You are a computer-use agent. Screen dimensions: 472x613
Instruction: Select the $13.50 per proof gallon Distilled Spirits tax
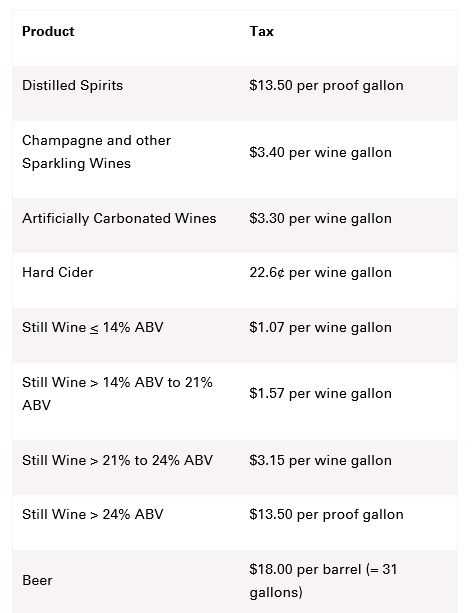(x=326, y=85)
